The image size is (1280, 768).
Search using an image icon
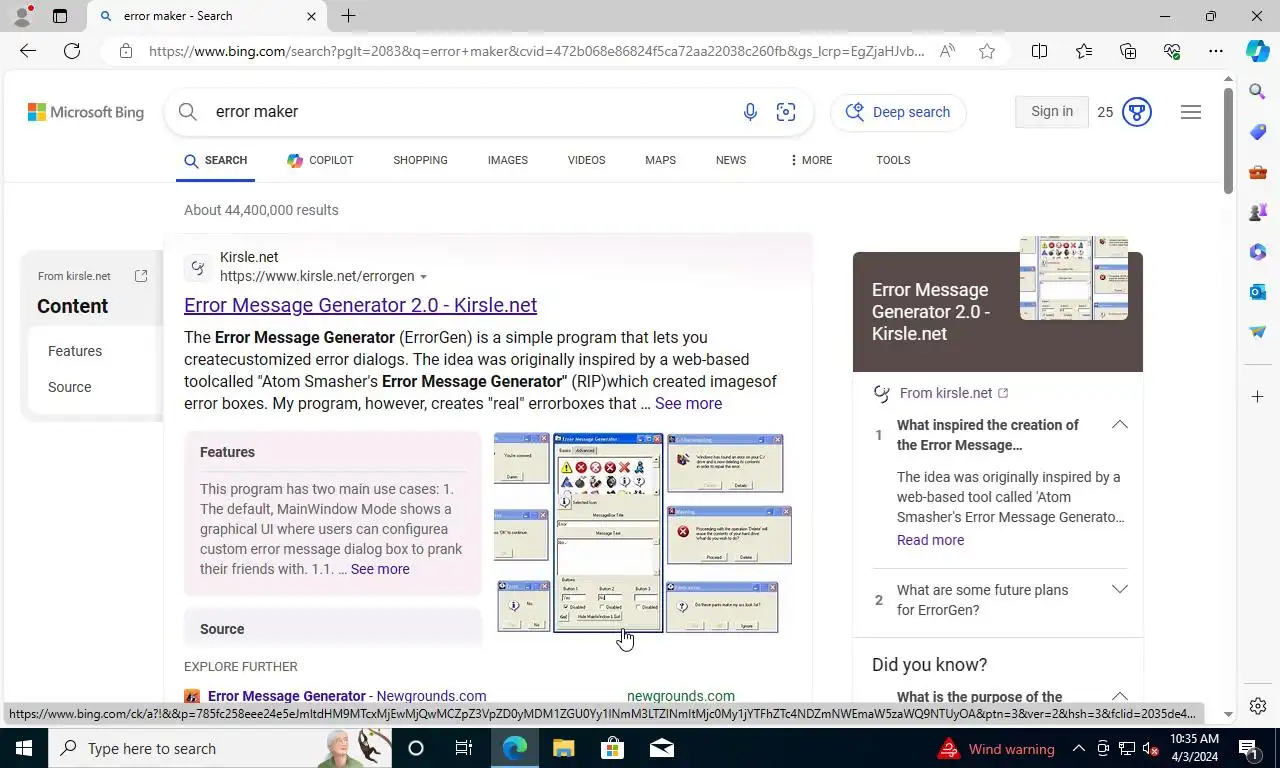coord(786,112)
